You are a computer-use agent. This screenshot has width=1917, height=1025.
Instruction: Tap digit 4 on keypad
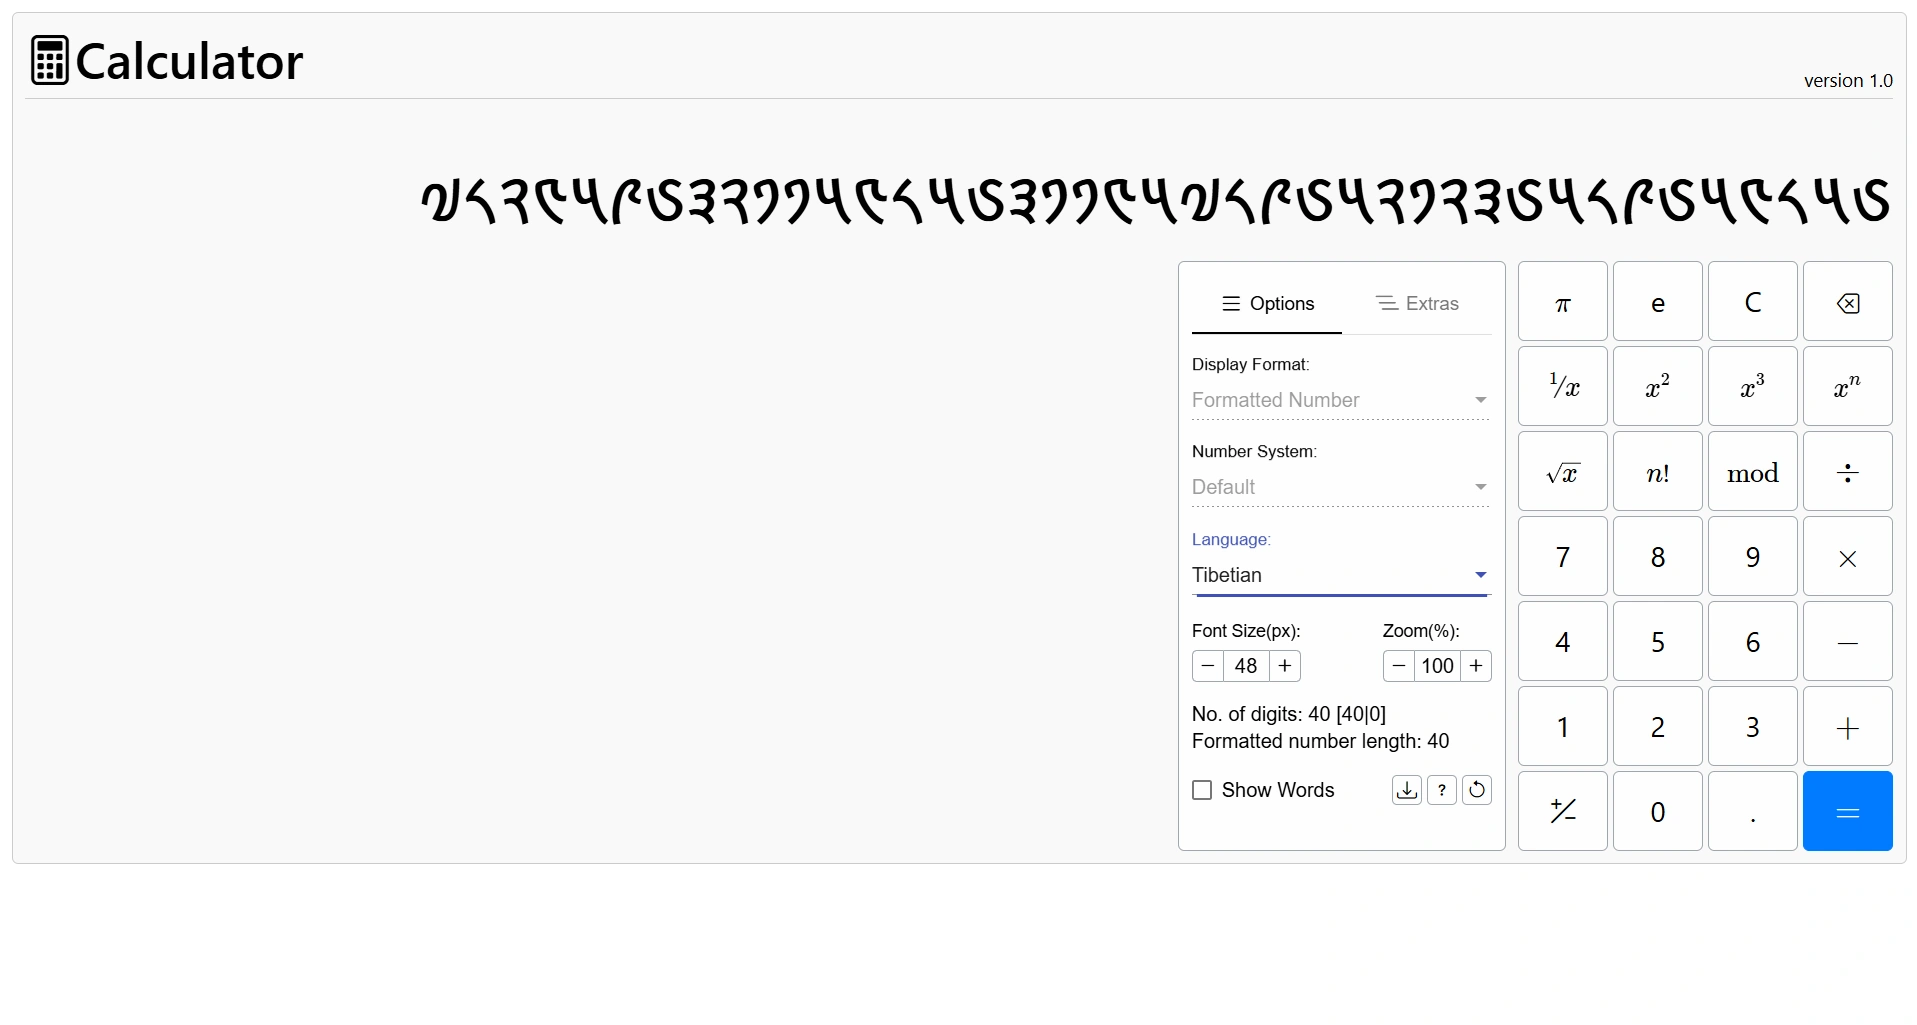click(x=1562, y=642)
